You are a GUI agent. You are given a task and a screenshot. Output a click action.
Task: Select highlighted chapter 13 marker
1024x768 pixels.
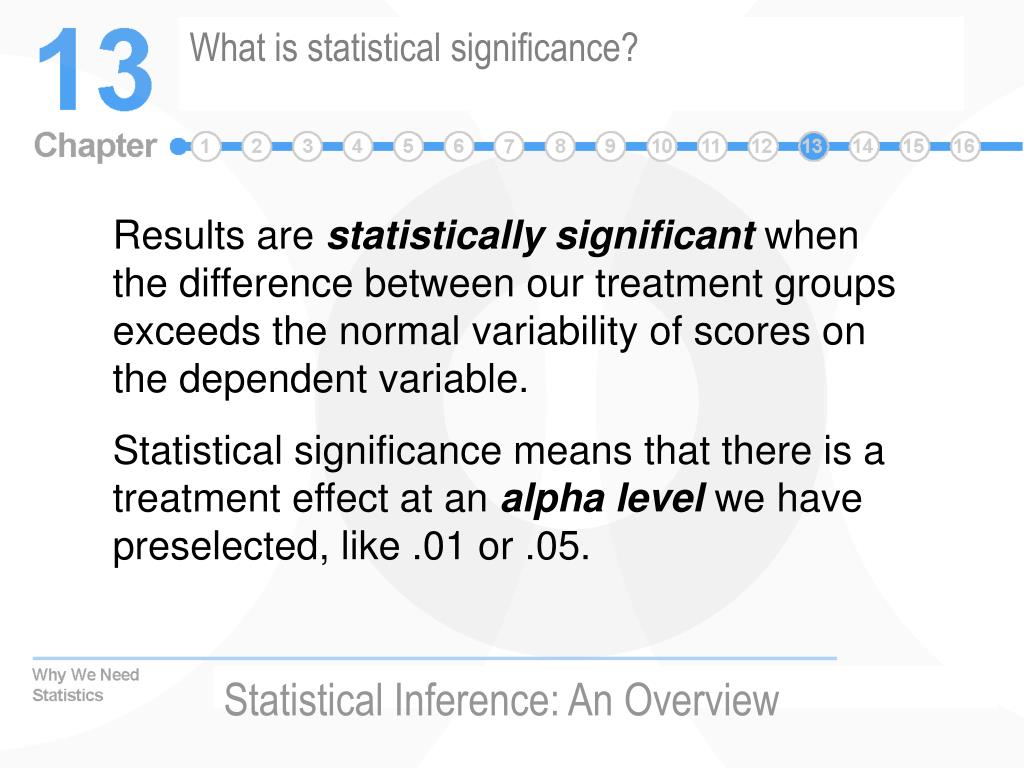click(x=813, y=146)
